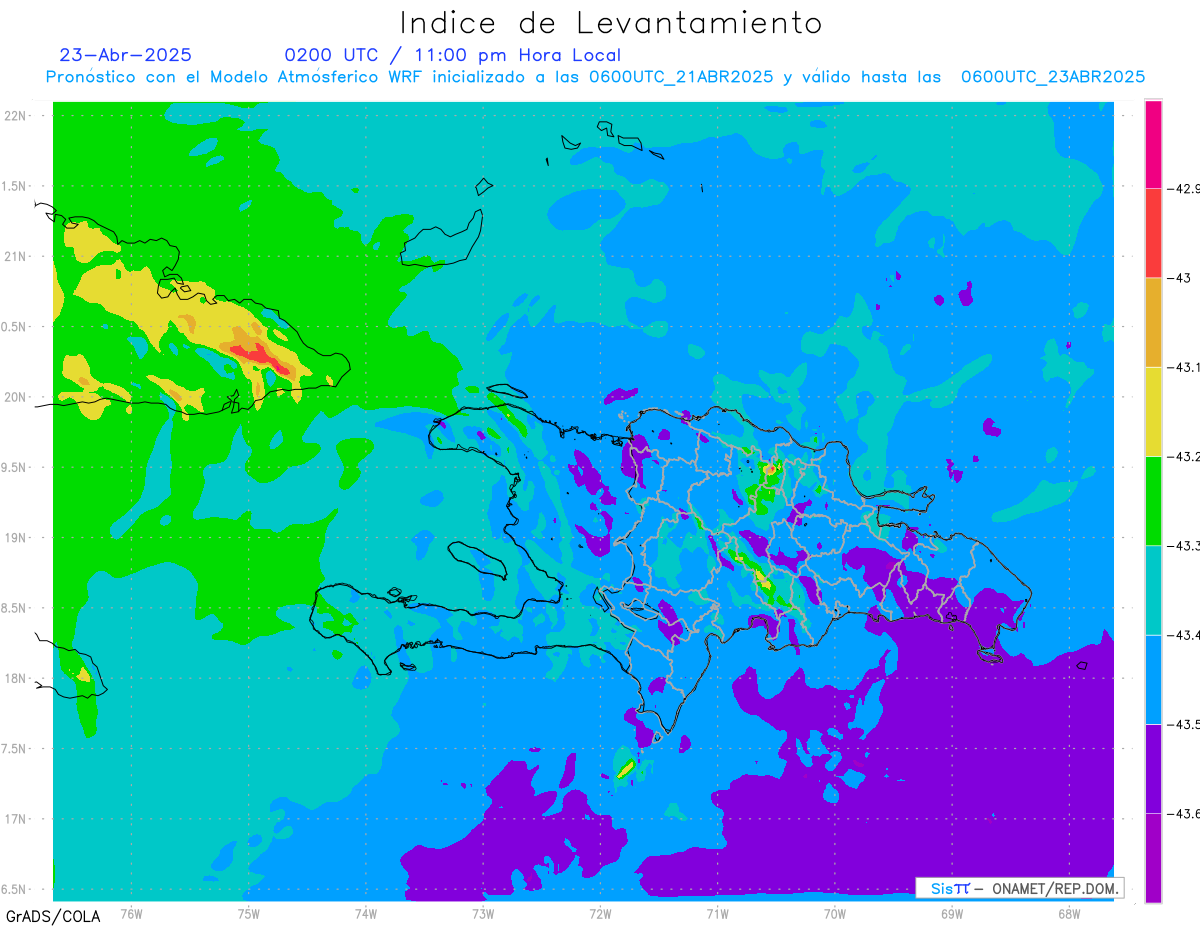Click the '-43.4' legend value

click(1183, 635)
